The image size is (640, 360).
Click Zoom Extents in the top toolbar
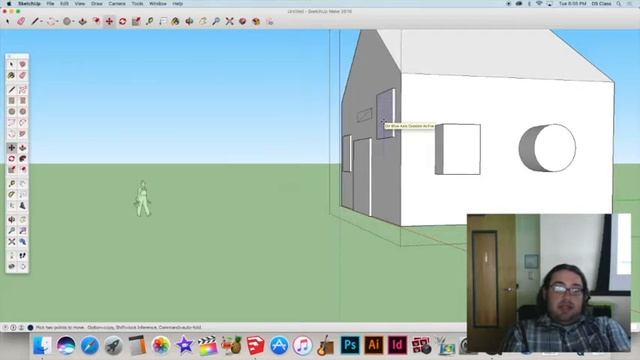(229, 21)
